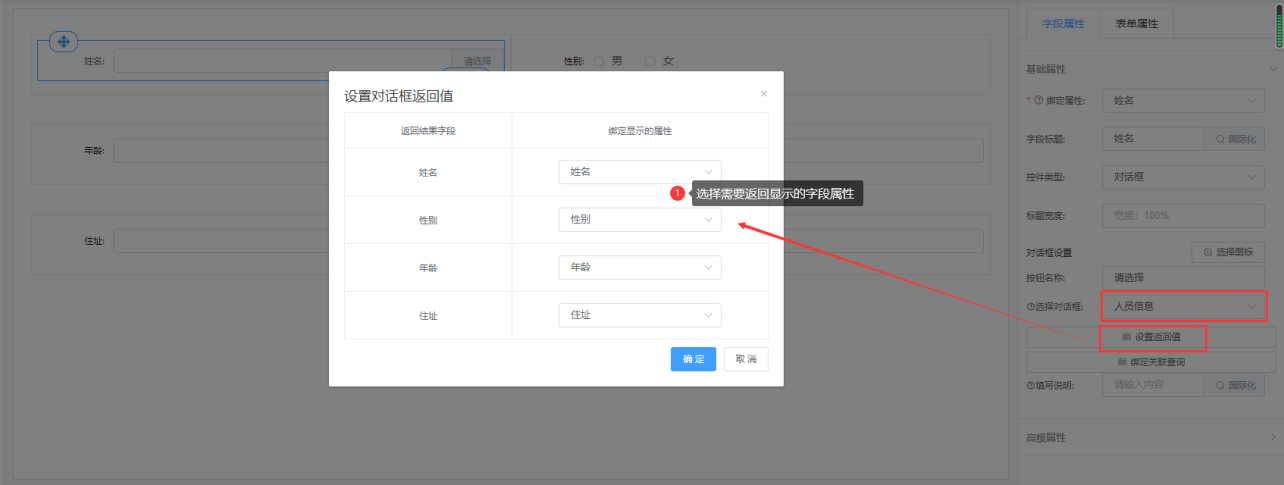Image resolution: width=1284 pixels, height=485 pixels.
Task: Click the 返回结果字段 column header
Action: (x=428, y=131)
